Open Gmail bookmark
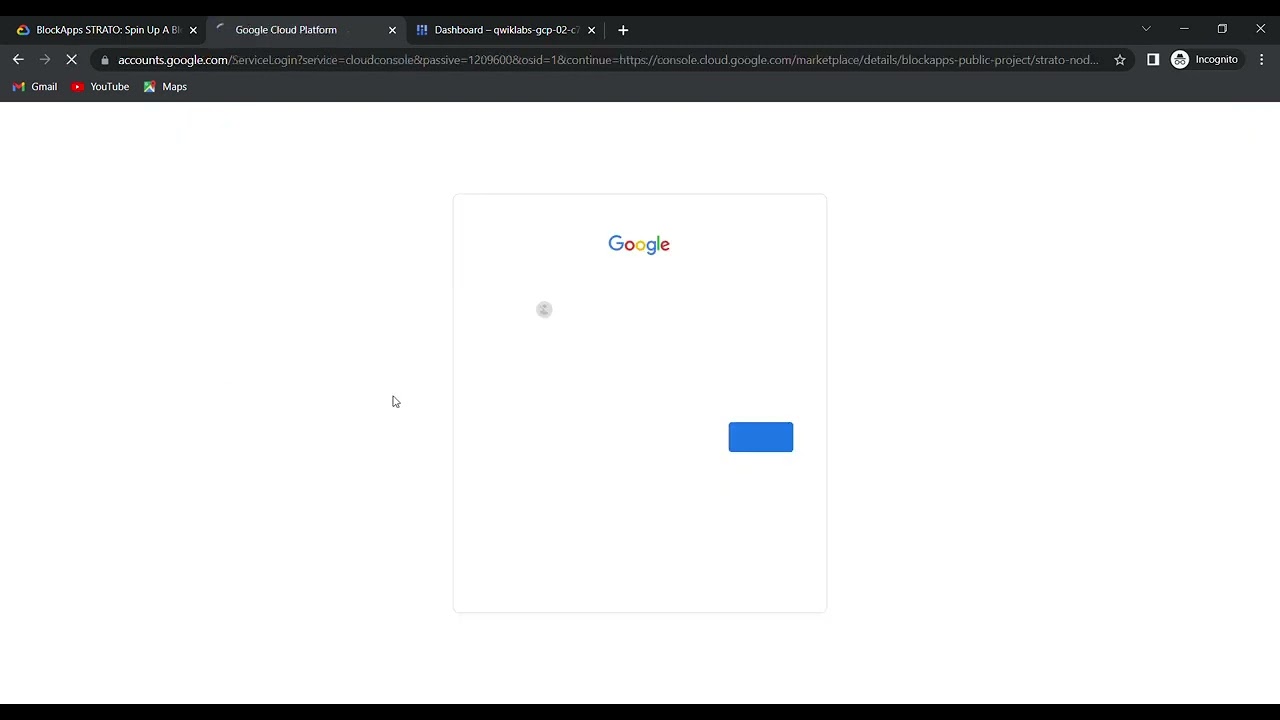Screen dimensions: 1280x720 pyautogui.click(x=35, y=87)
